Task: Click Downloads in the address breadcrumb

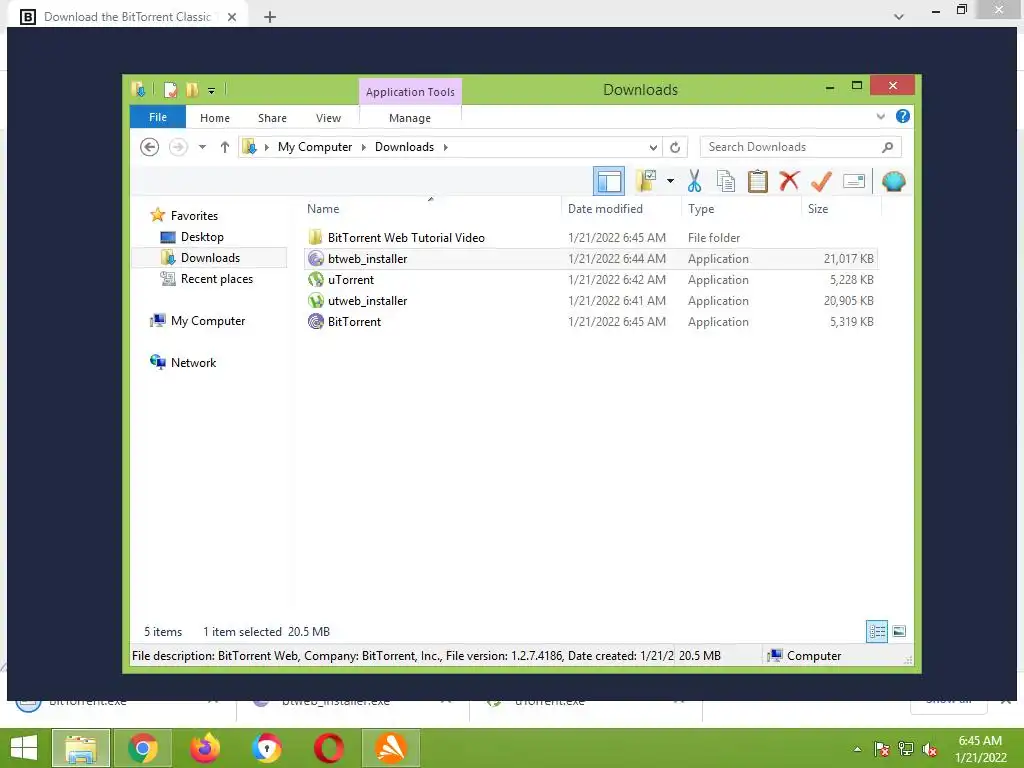Action: [x=404, y=147]
